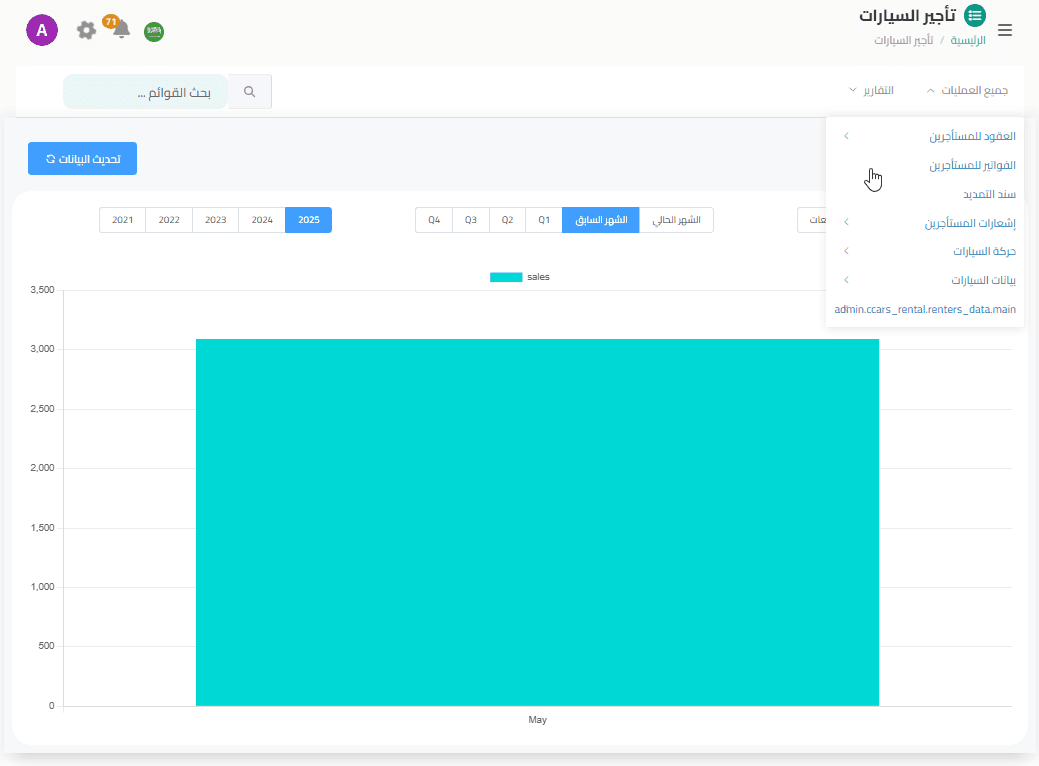The image size is (1039, 766).
Task: Select the Q1 quarter filter
Action: [544, 220]
